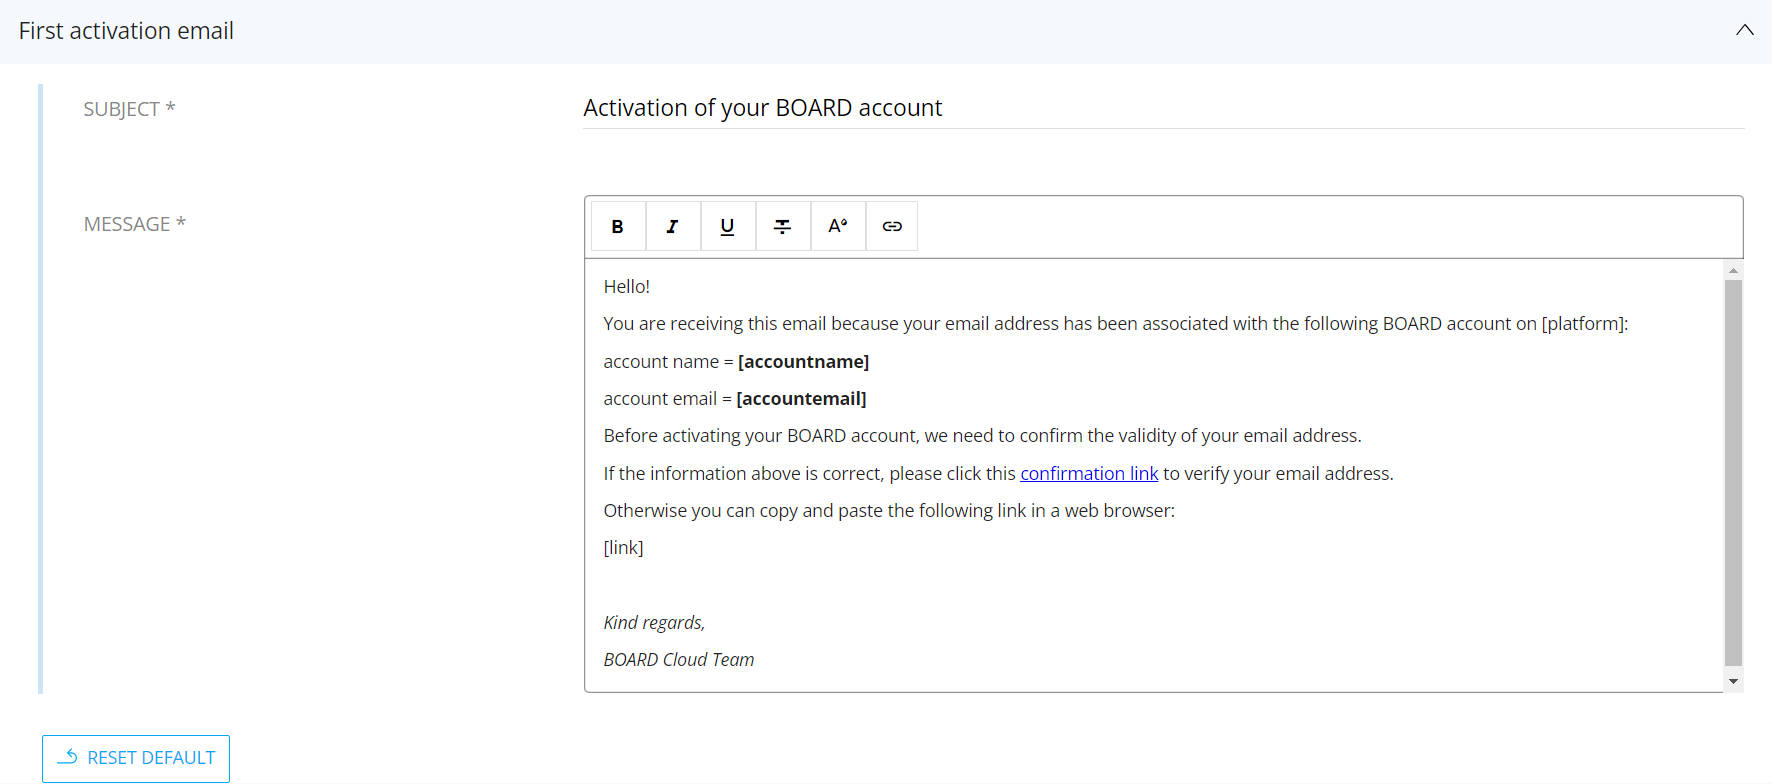
Task: Click the [accountname] placeholder in message
Action: [x=803, y=362]
